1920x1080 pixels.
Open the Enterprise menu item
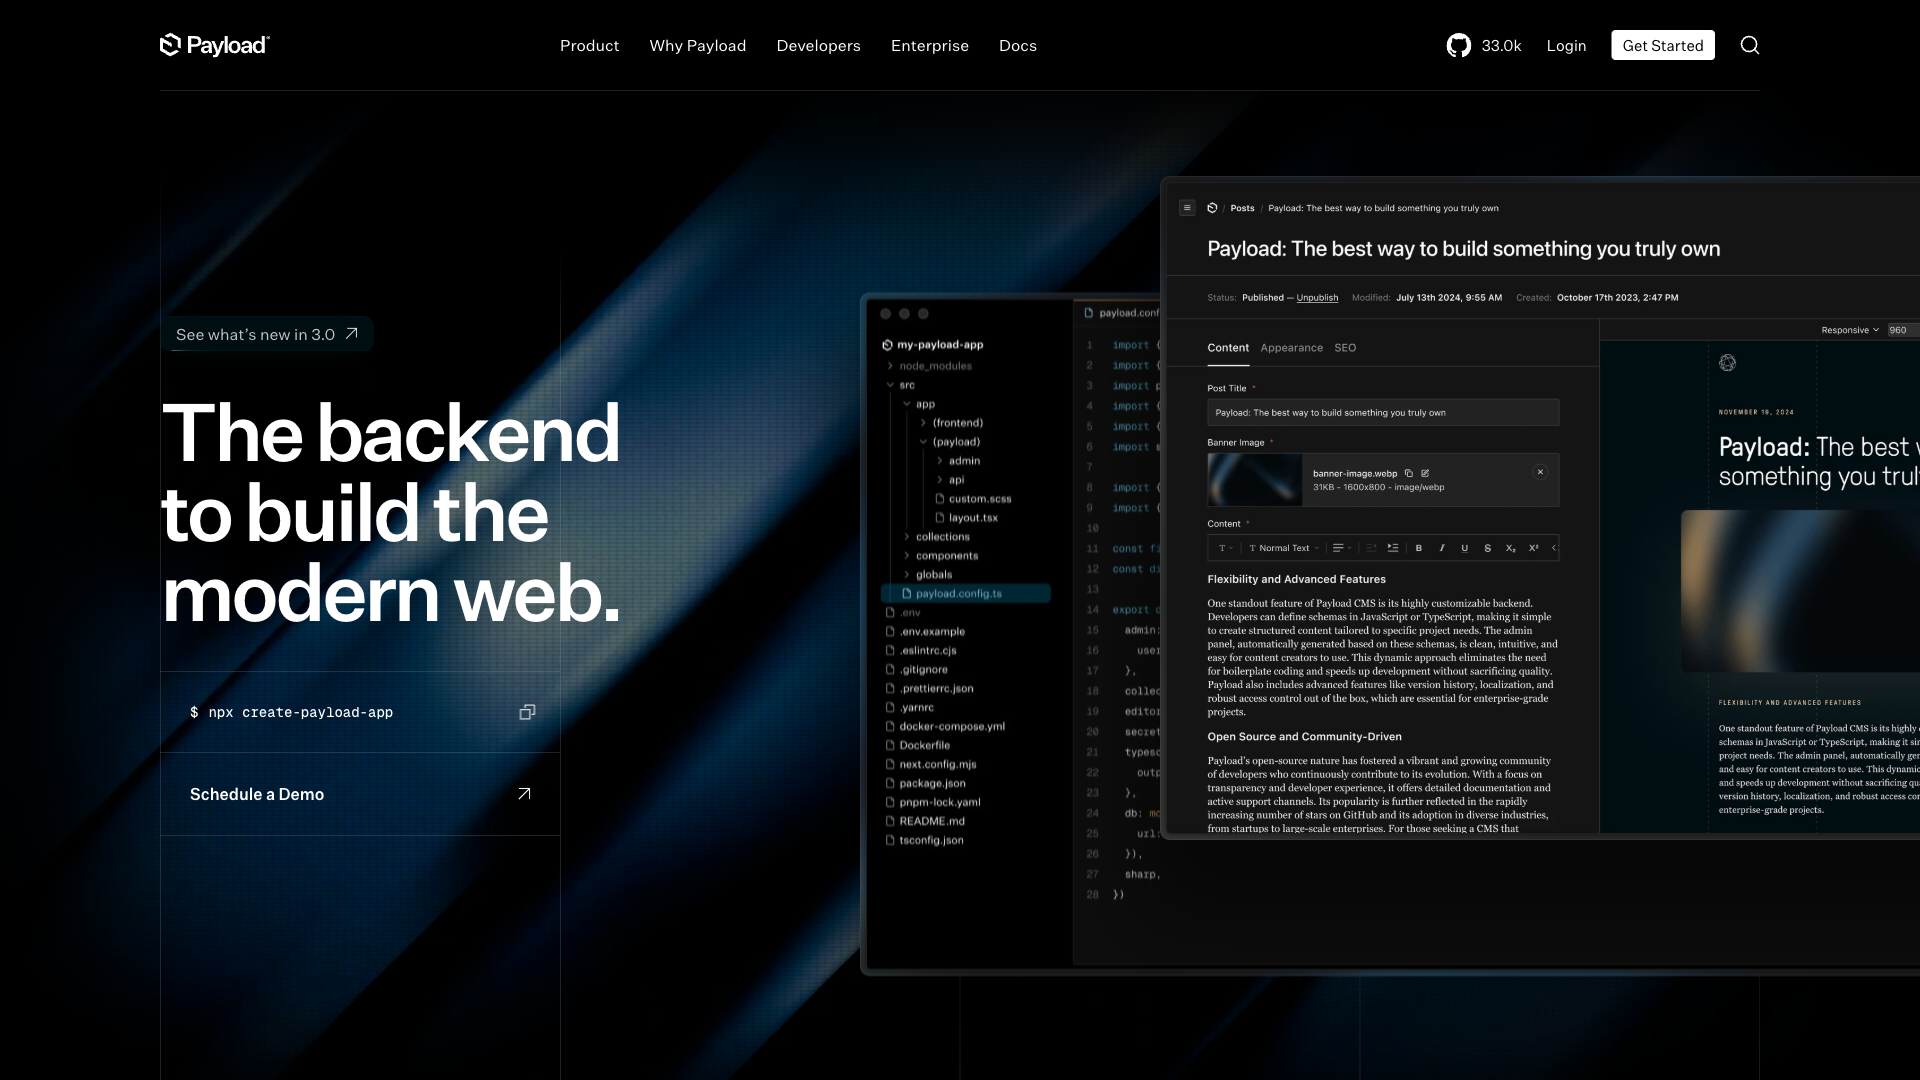click(x=929, y=46)
